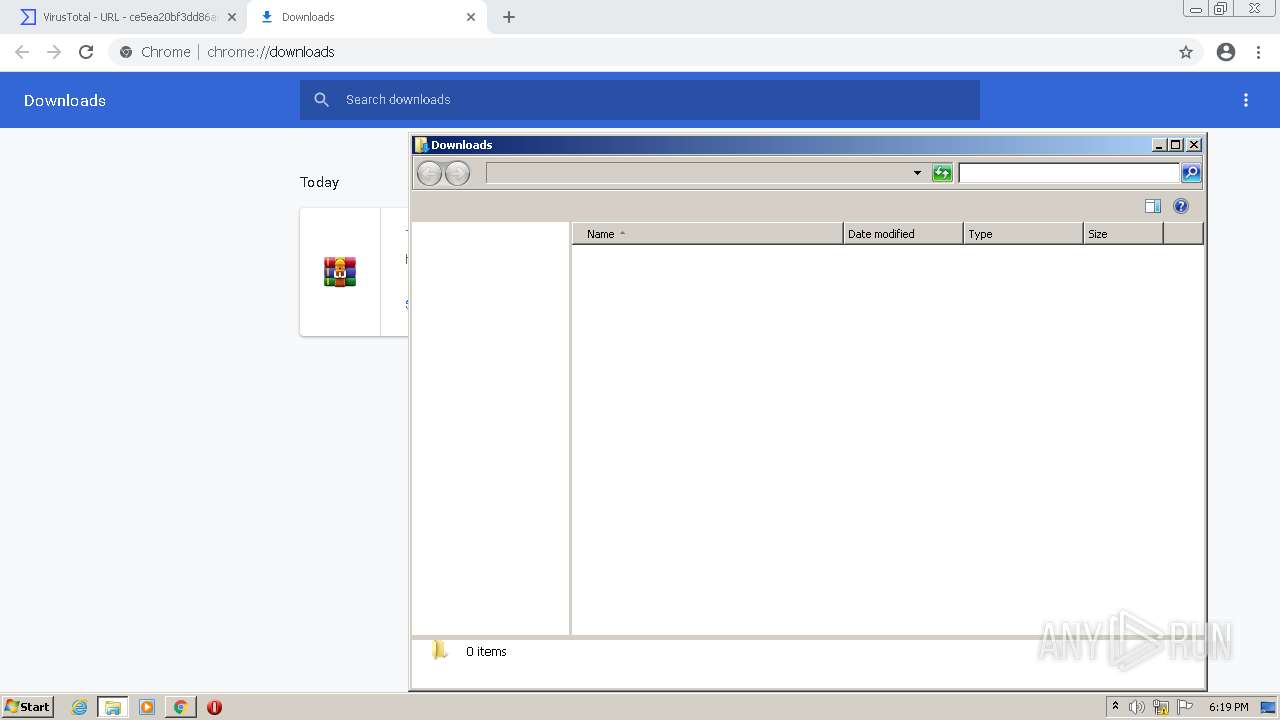Reload the chrome://downloads page
Screen dimensions: 1280x720
point(86,52)
